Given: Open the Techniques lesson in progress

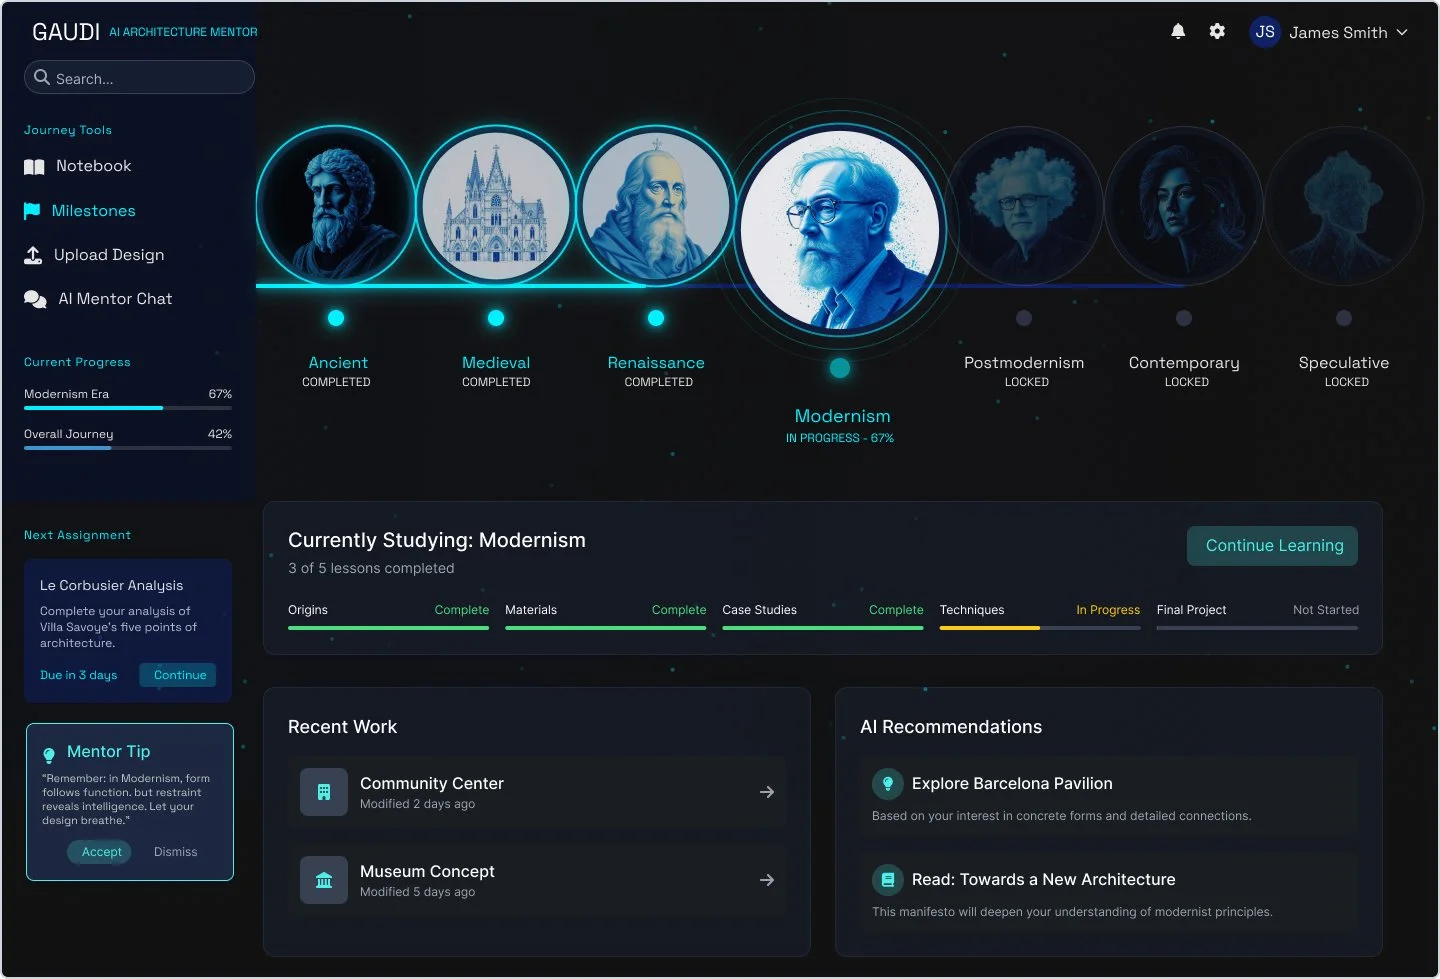Looking at the screenshot, I should pos(1040,615).
